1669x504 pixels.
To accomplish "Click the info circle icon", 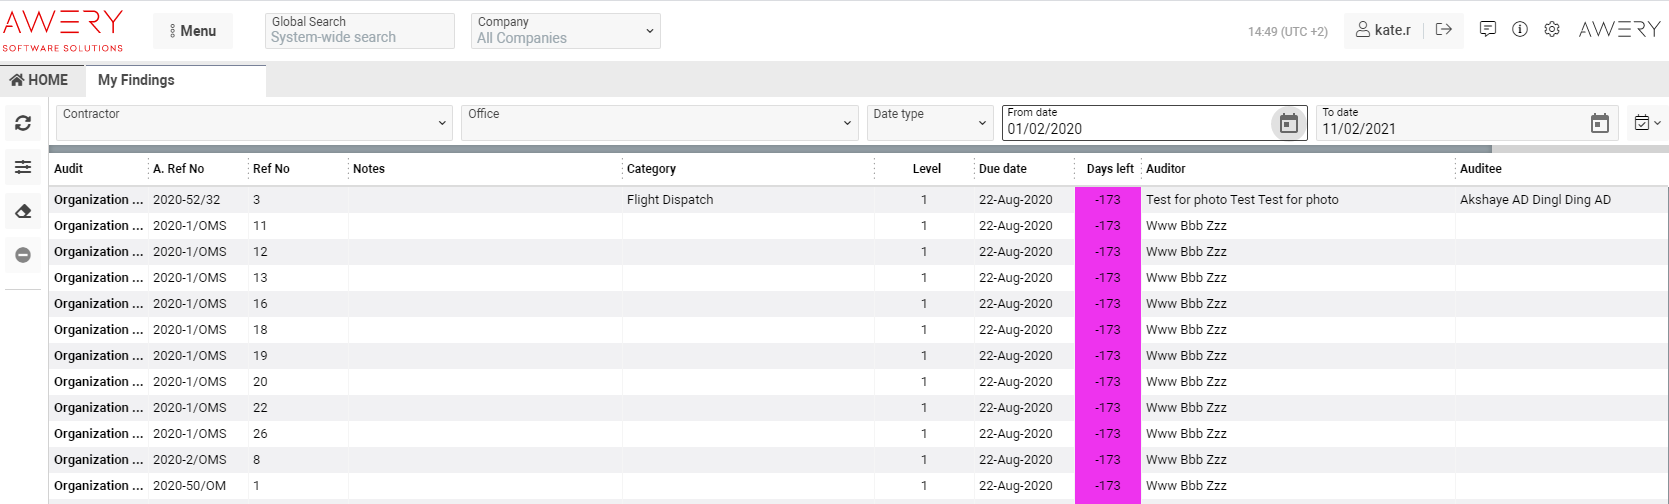I will click(1519, 30).
